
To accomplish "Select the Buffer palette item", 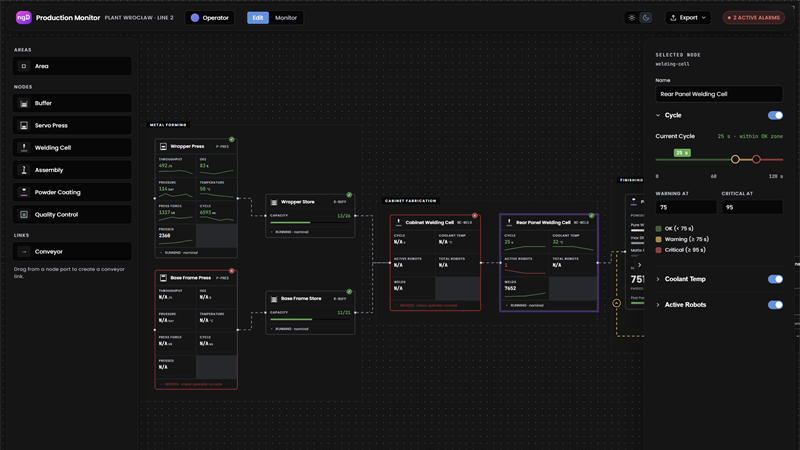I will (x=72, y=103).
